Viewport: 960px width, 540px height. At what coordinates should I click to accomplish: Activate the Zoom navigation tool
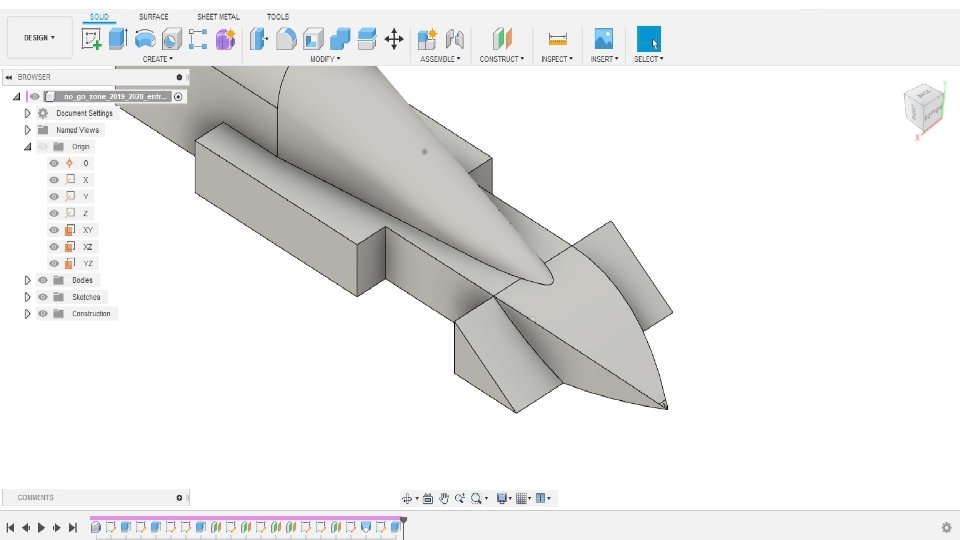(x=460, y=498)
